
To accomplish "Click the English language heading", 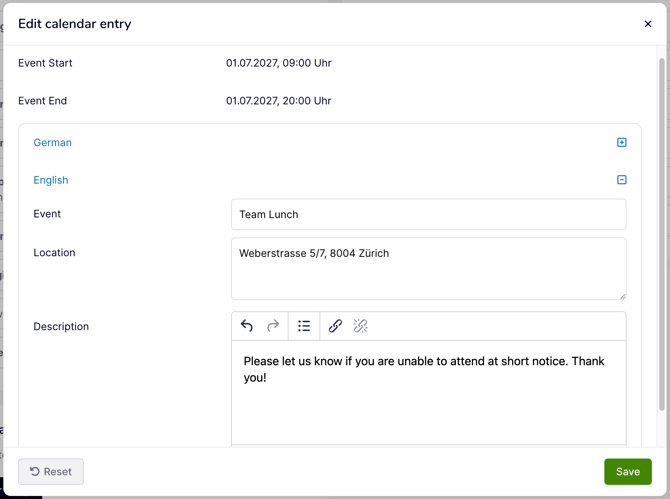I will click(51, 180).
